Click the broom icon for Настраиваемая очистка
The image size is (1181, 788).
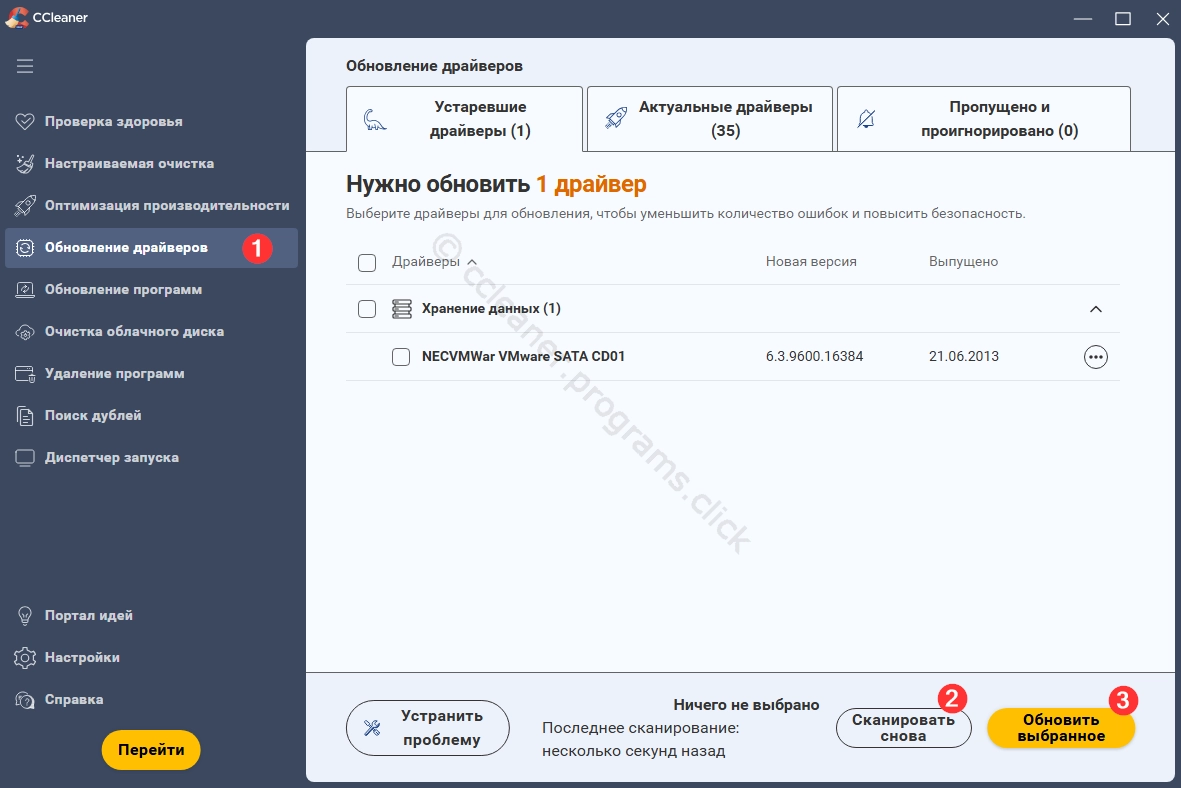tap(25, 164)
